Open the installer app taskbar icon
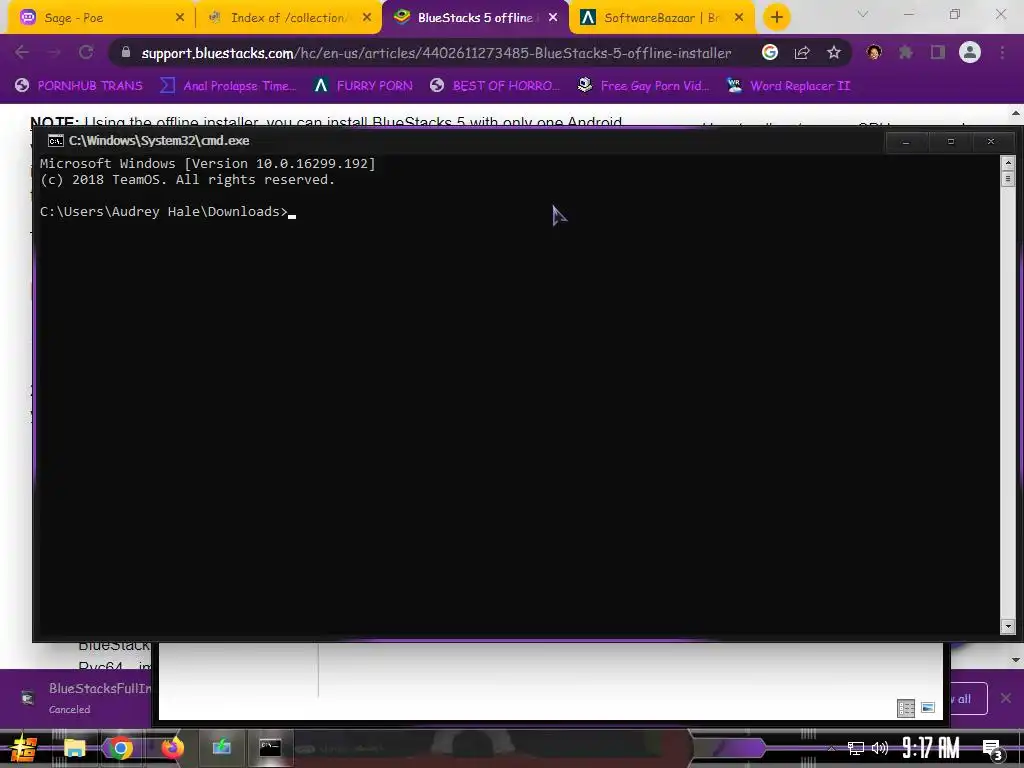1024x768 pixels. click(x=221, y=747)
